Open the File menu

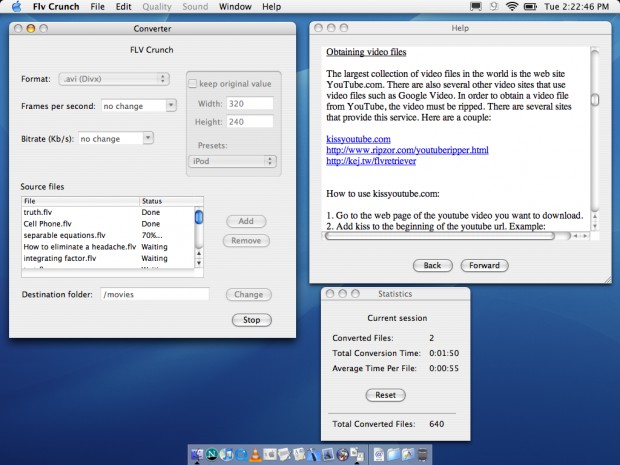pyautogui.click(x=97, y=6)
